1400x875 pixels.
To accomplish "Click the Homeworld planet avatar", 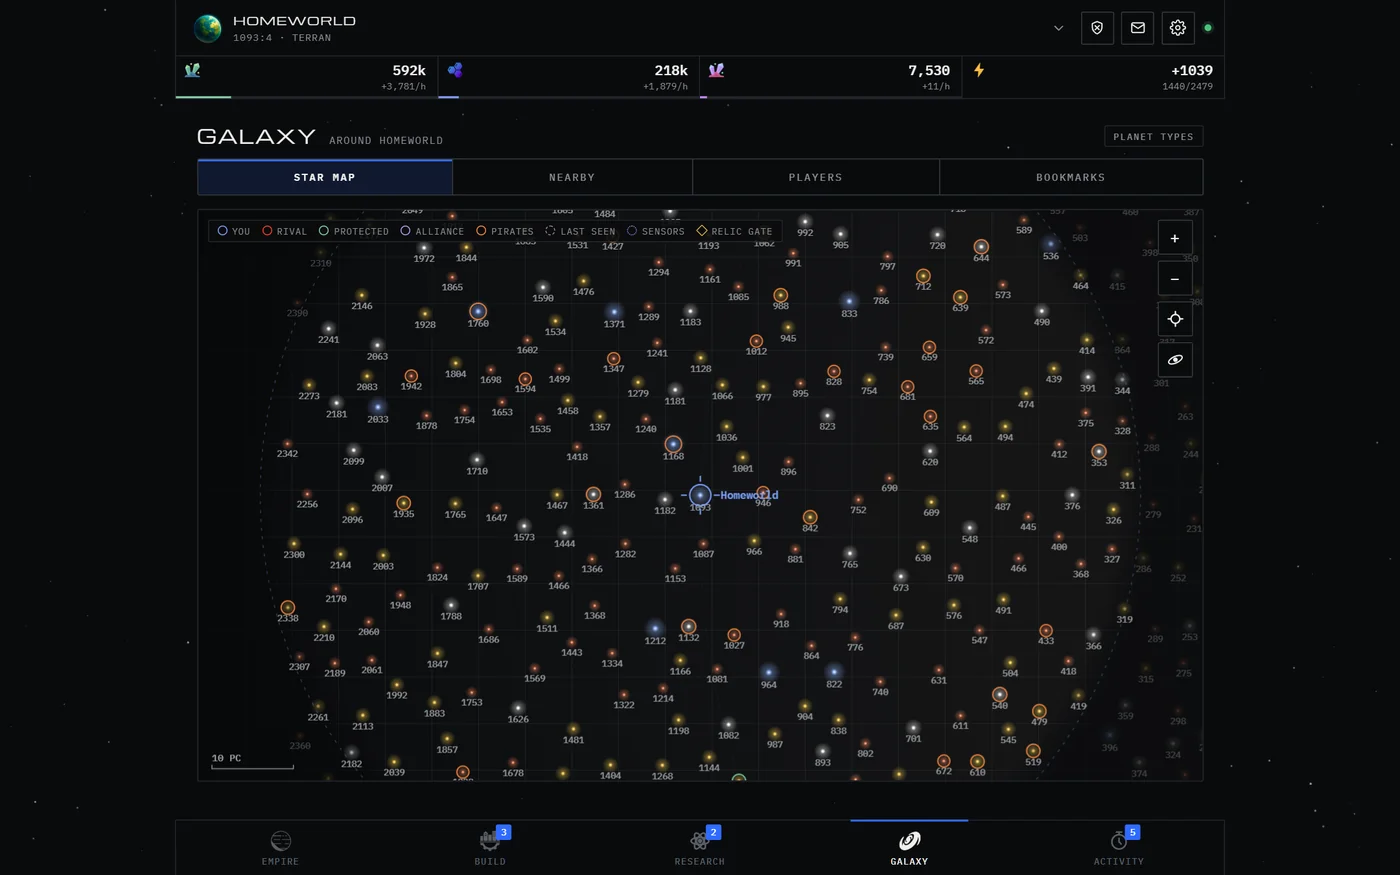I will (x=208, y=28).
